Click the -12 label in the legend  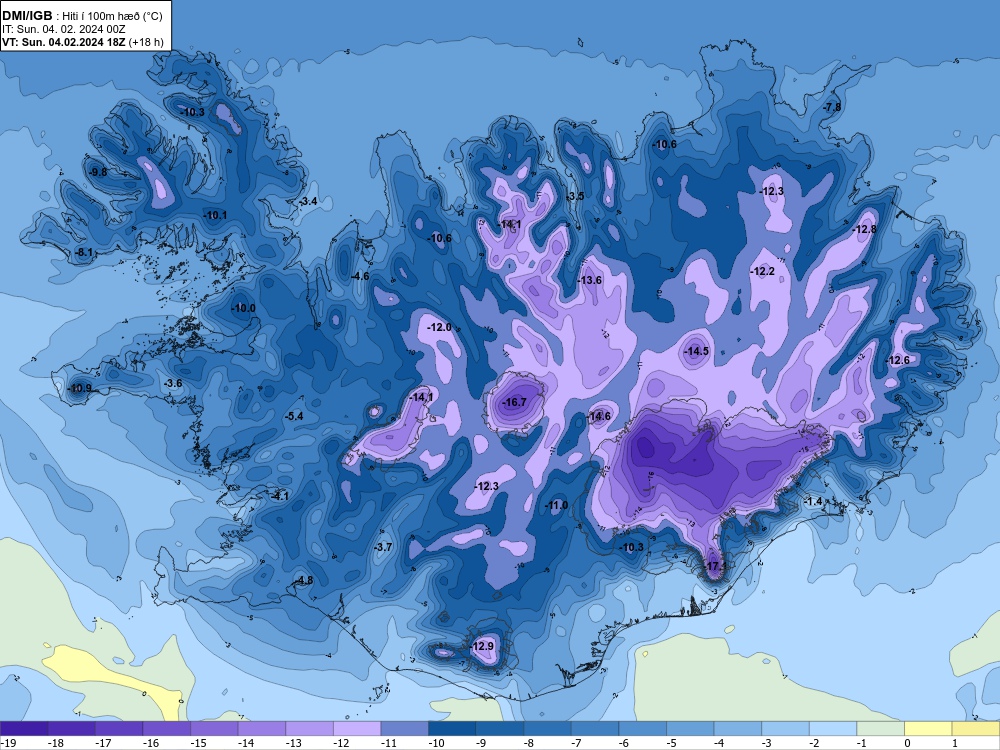[x=341, y=743]
